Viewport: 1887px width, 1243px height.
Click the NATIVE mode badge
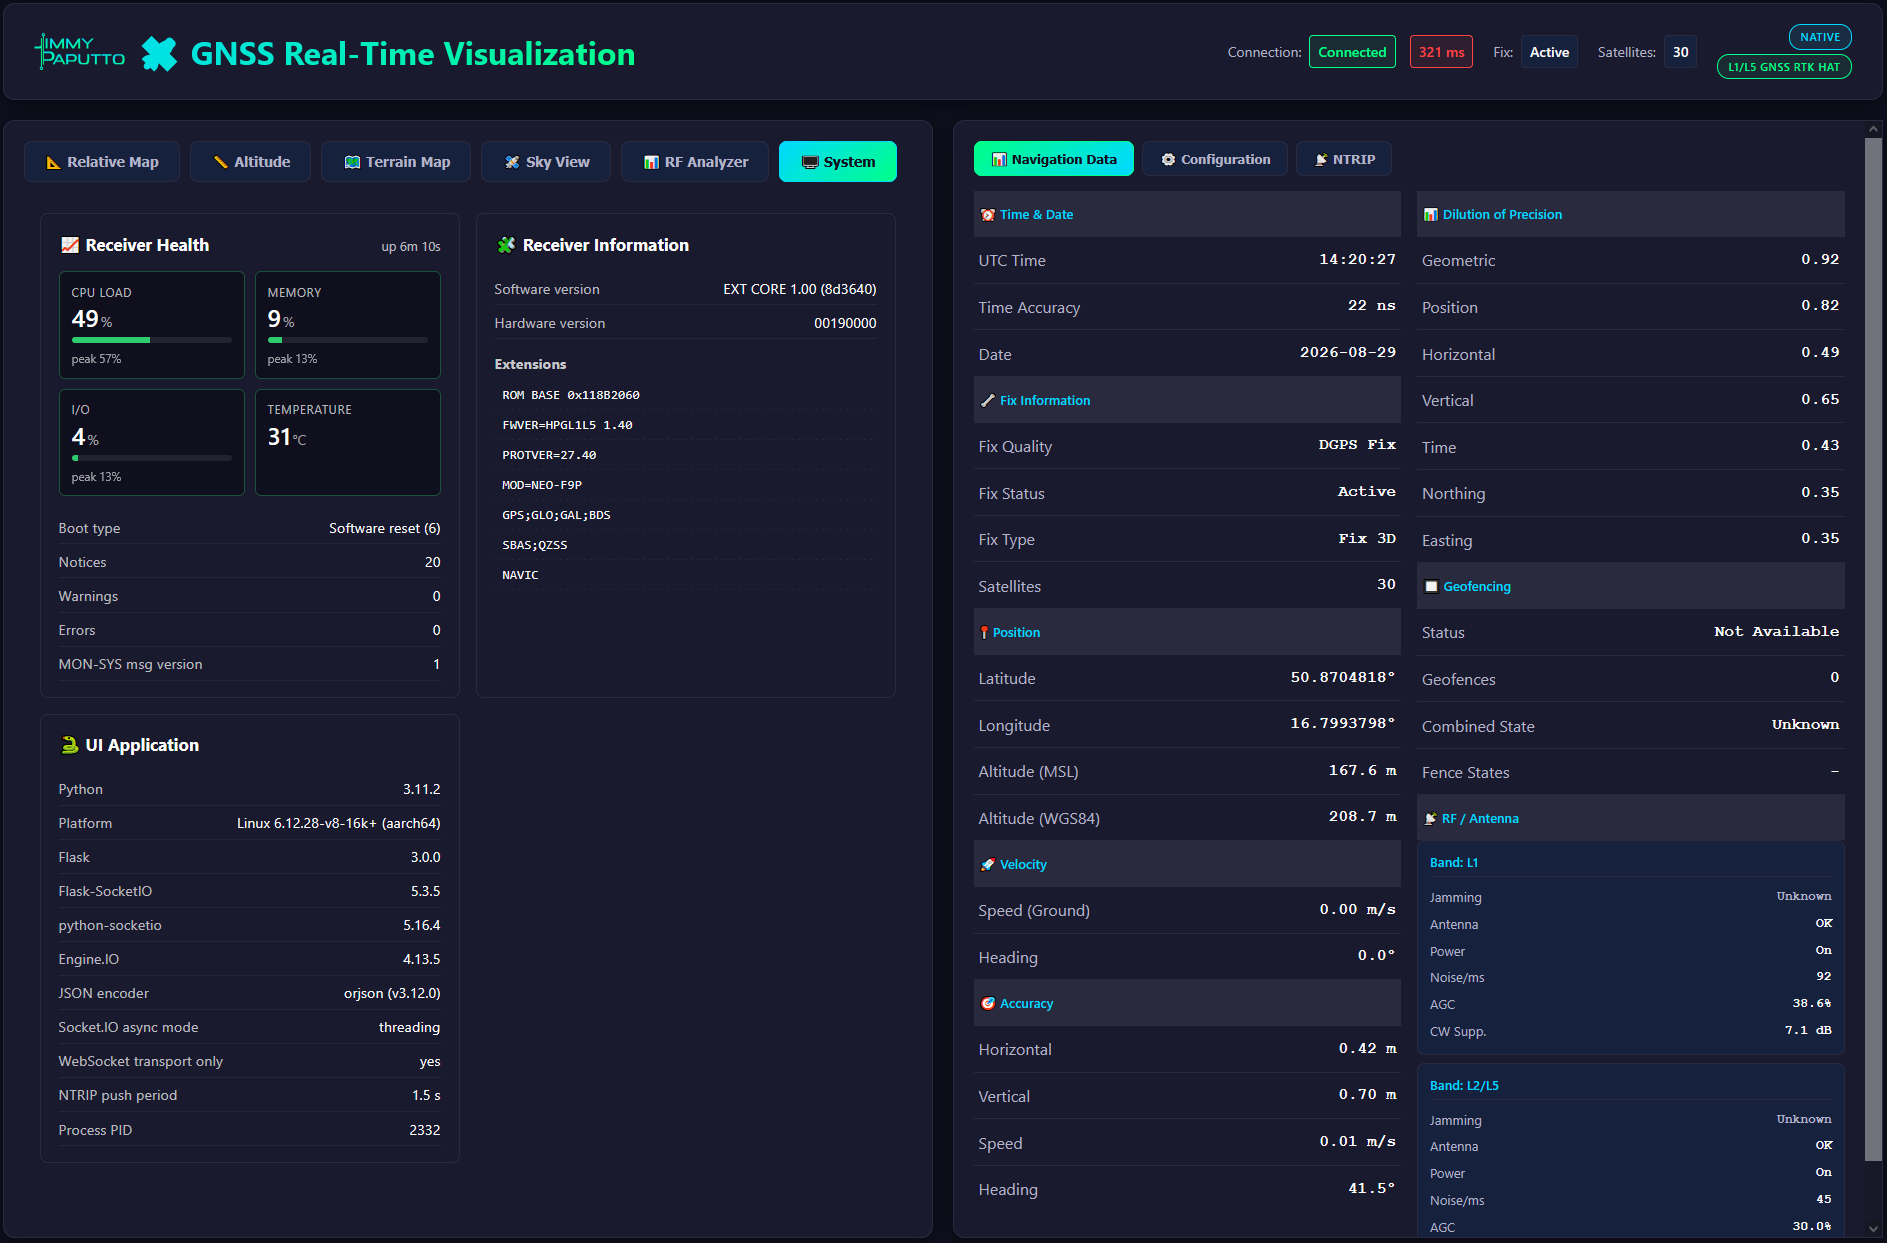tap(1820, 37)
